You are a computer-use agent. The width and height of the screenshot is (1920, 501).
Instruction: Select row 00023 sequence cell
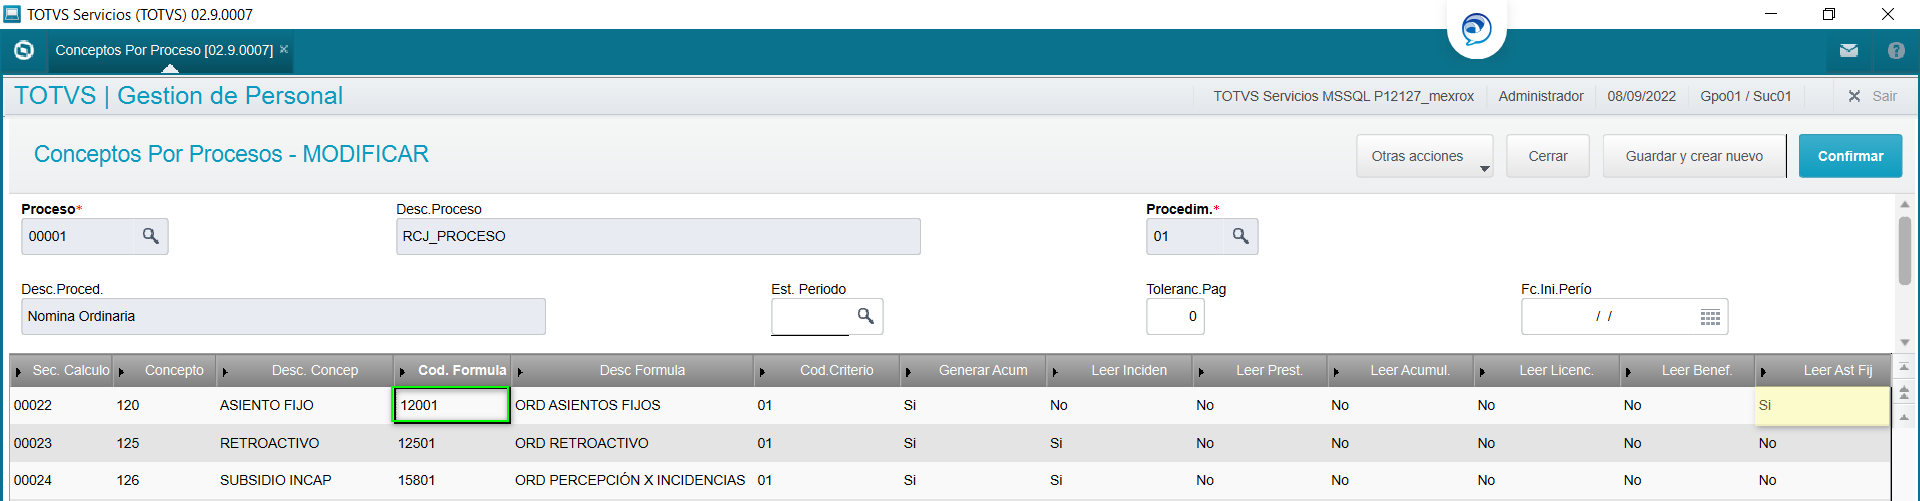pos(61,443)
